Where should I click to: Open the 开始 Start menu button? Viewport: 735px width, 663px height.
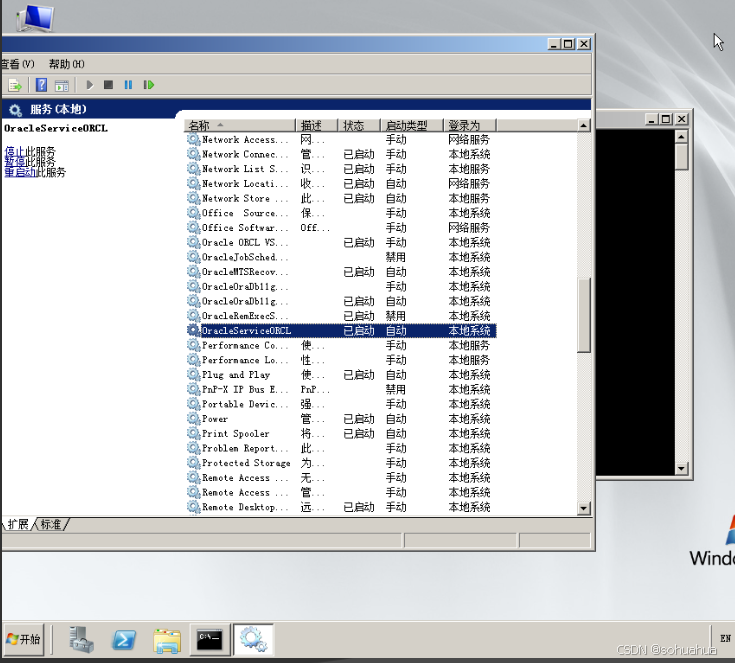pos(23,639)
